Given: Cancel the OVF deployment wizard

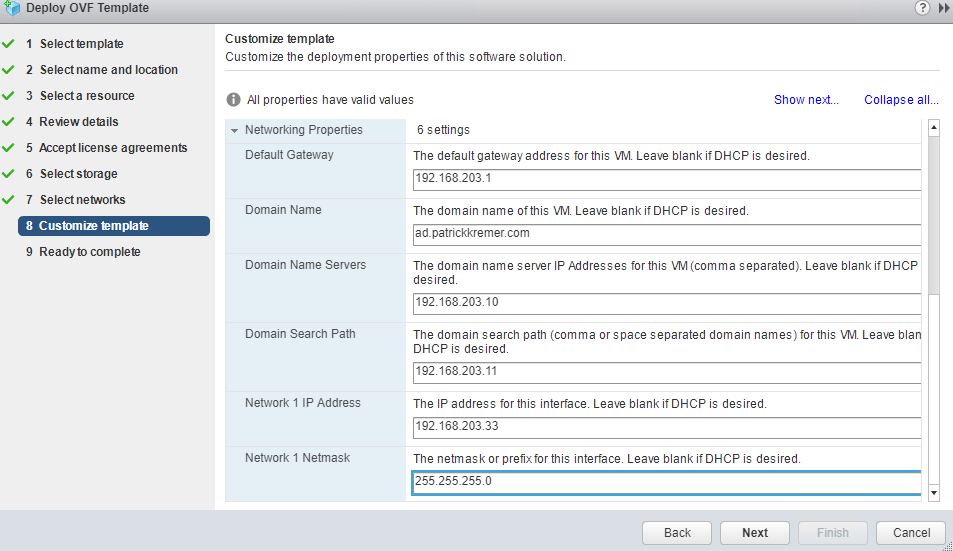Looking at the screenshot, I should [910, 533].
